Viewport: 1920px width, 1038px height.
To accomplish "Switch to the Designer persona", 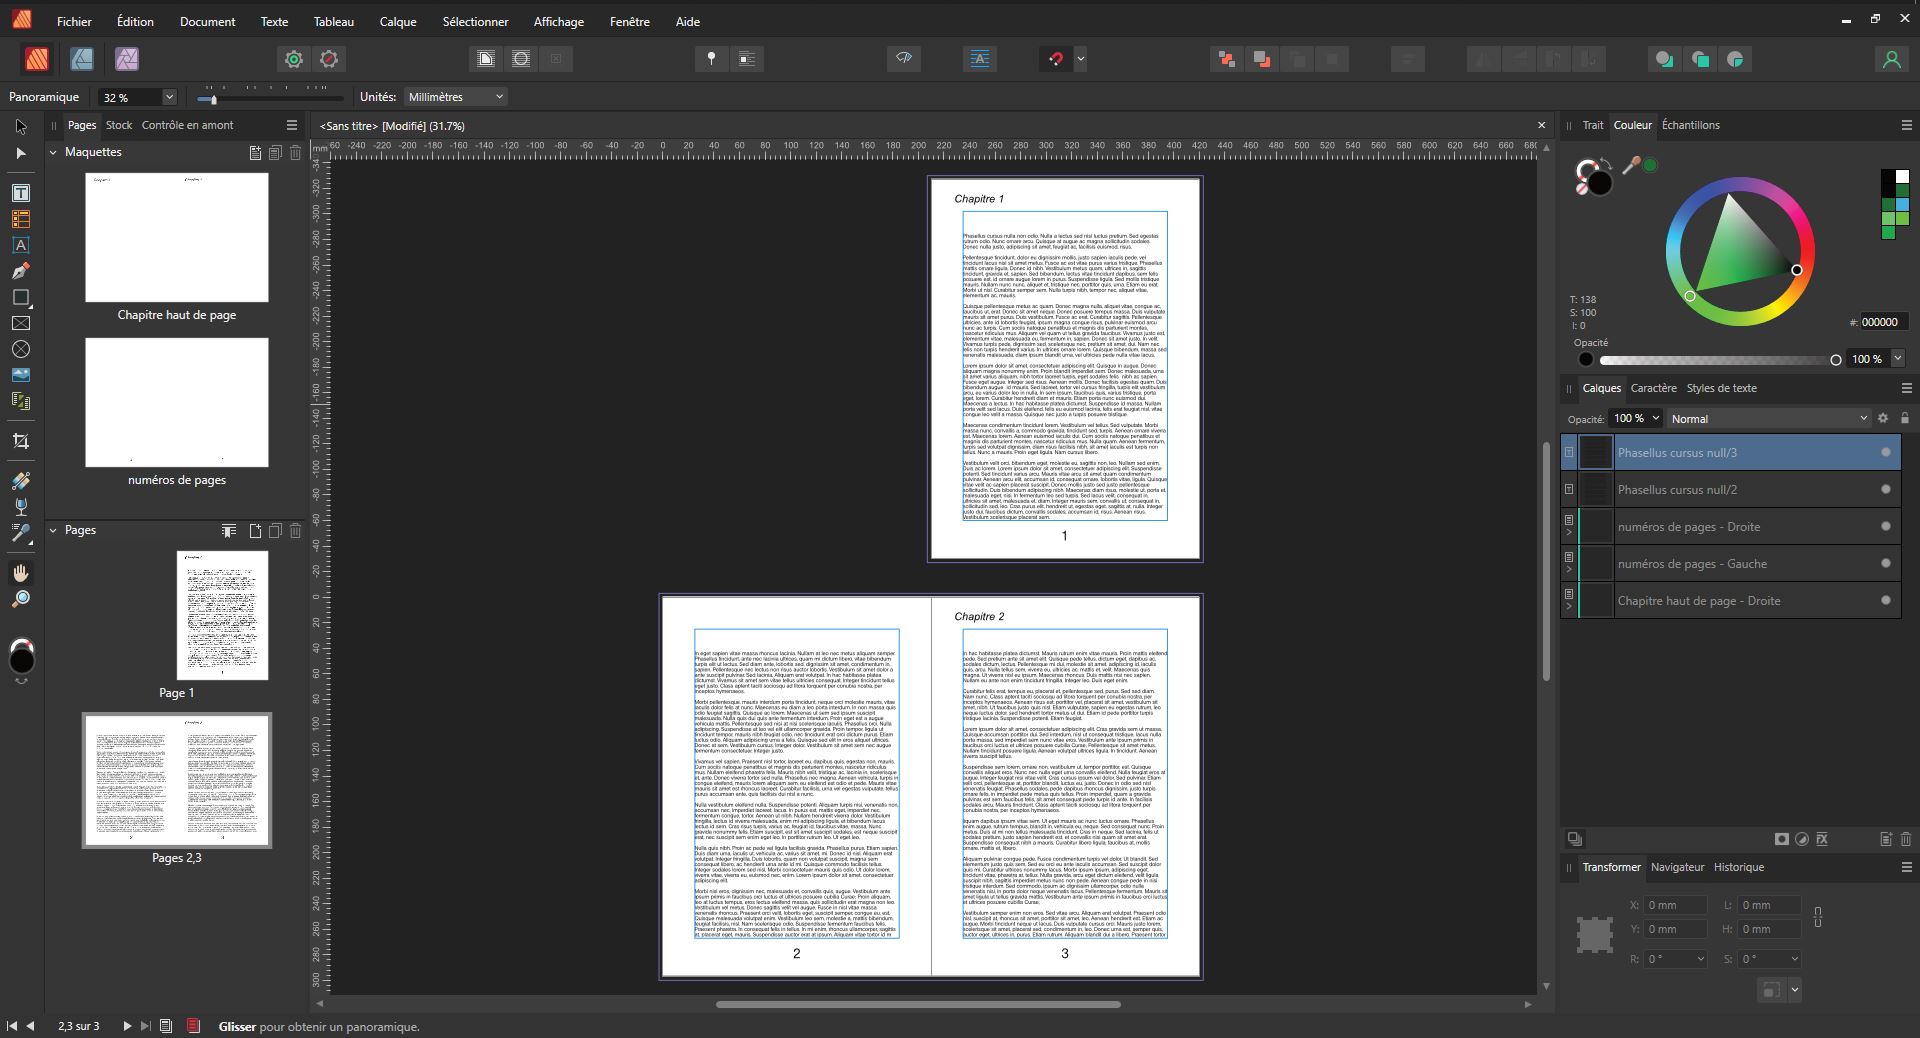I will (82, 59).
